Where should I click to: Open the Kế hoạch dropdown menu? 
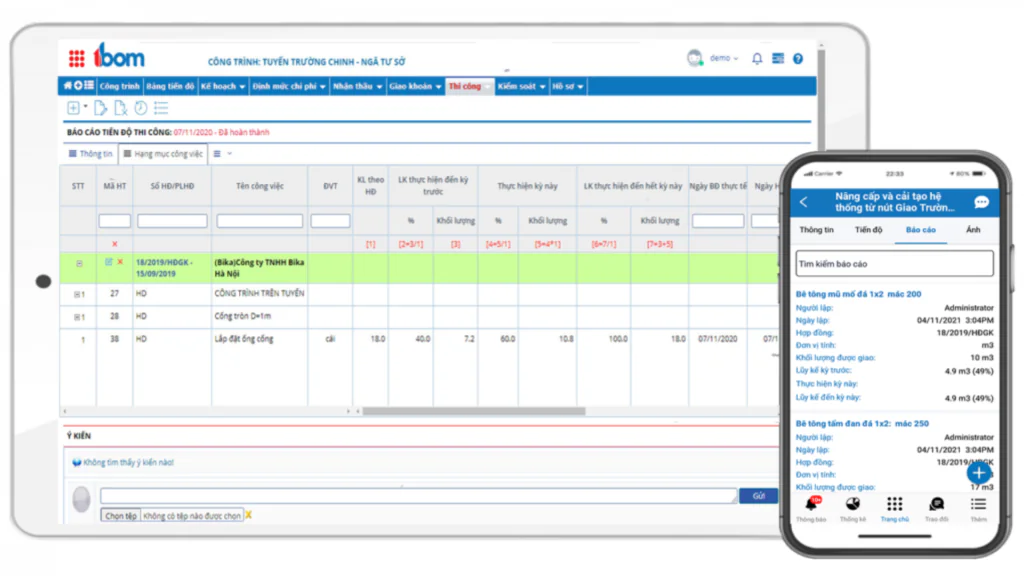click(223, 86)
